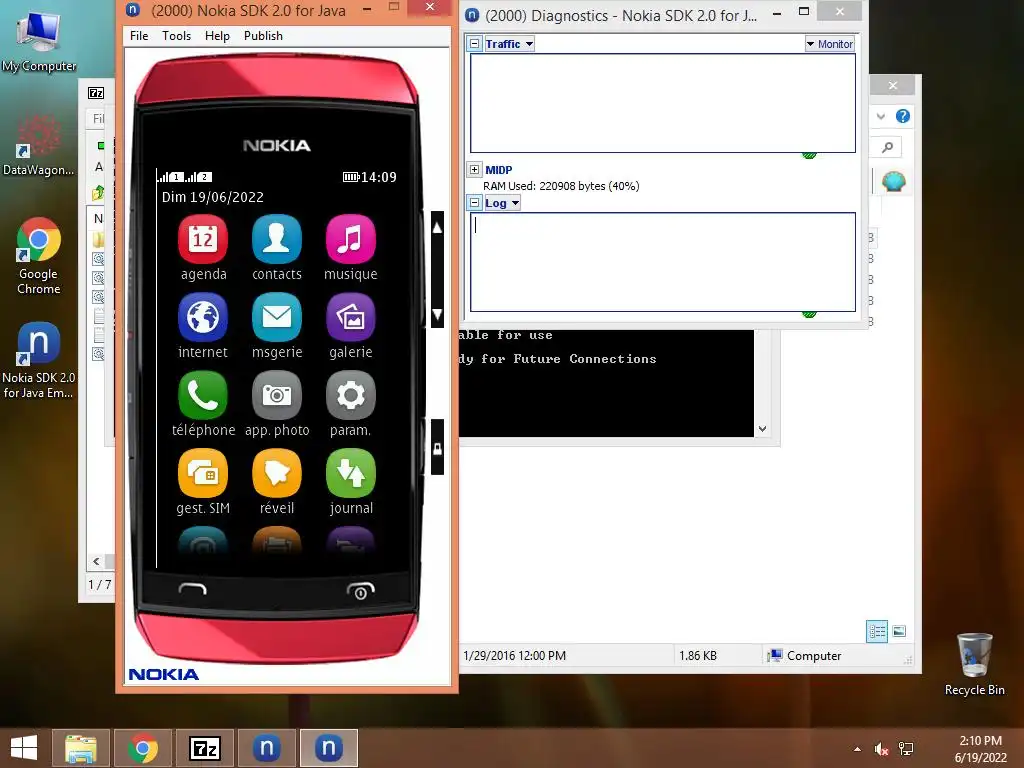Open the Traffic dropdown arrow
Image resolution: width=1024 pixels, height=768 pixels.
tap(529, 44)
